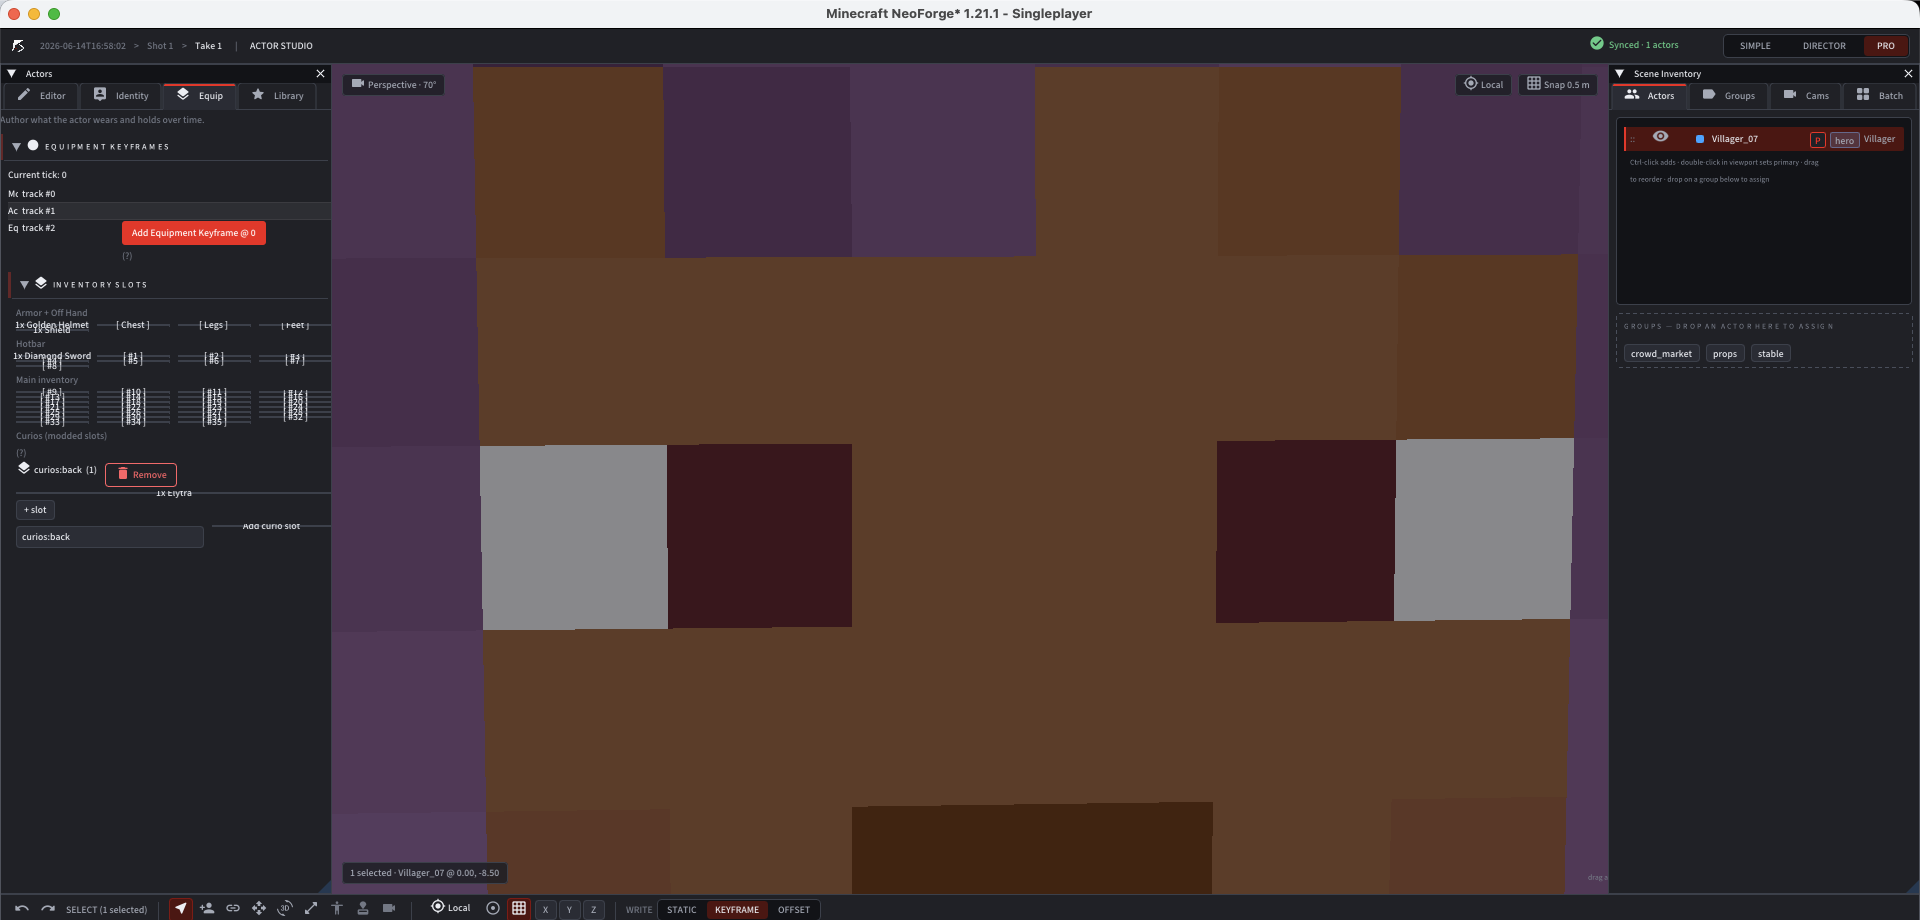The image size is (1920, 920).
Task: Open the Perspective 70° camera dropdown
Action: [393, 84]
